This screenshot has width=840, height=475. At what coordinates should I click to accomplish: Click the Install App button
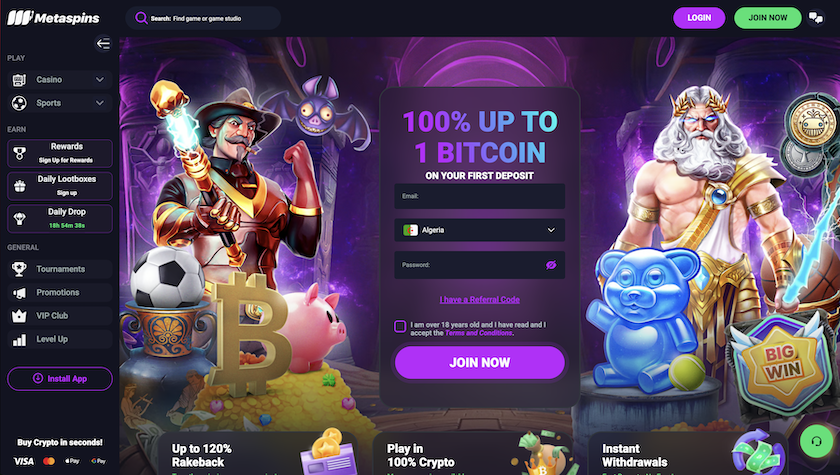pyautogui.click(x=60, y=379)
